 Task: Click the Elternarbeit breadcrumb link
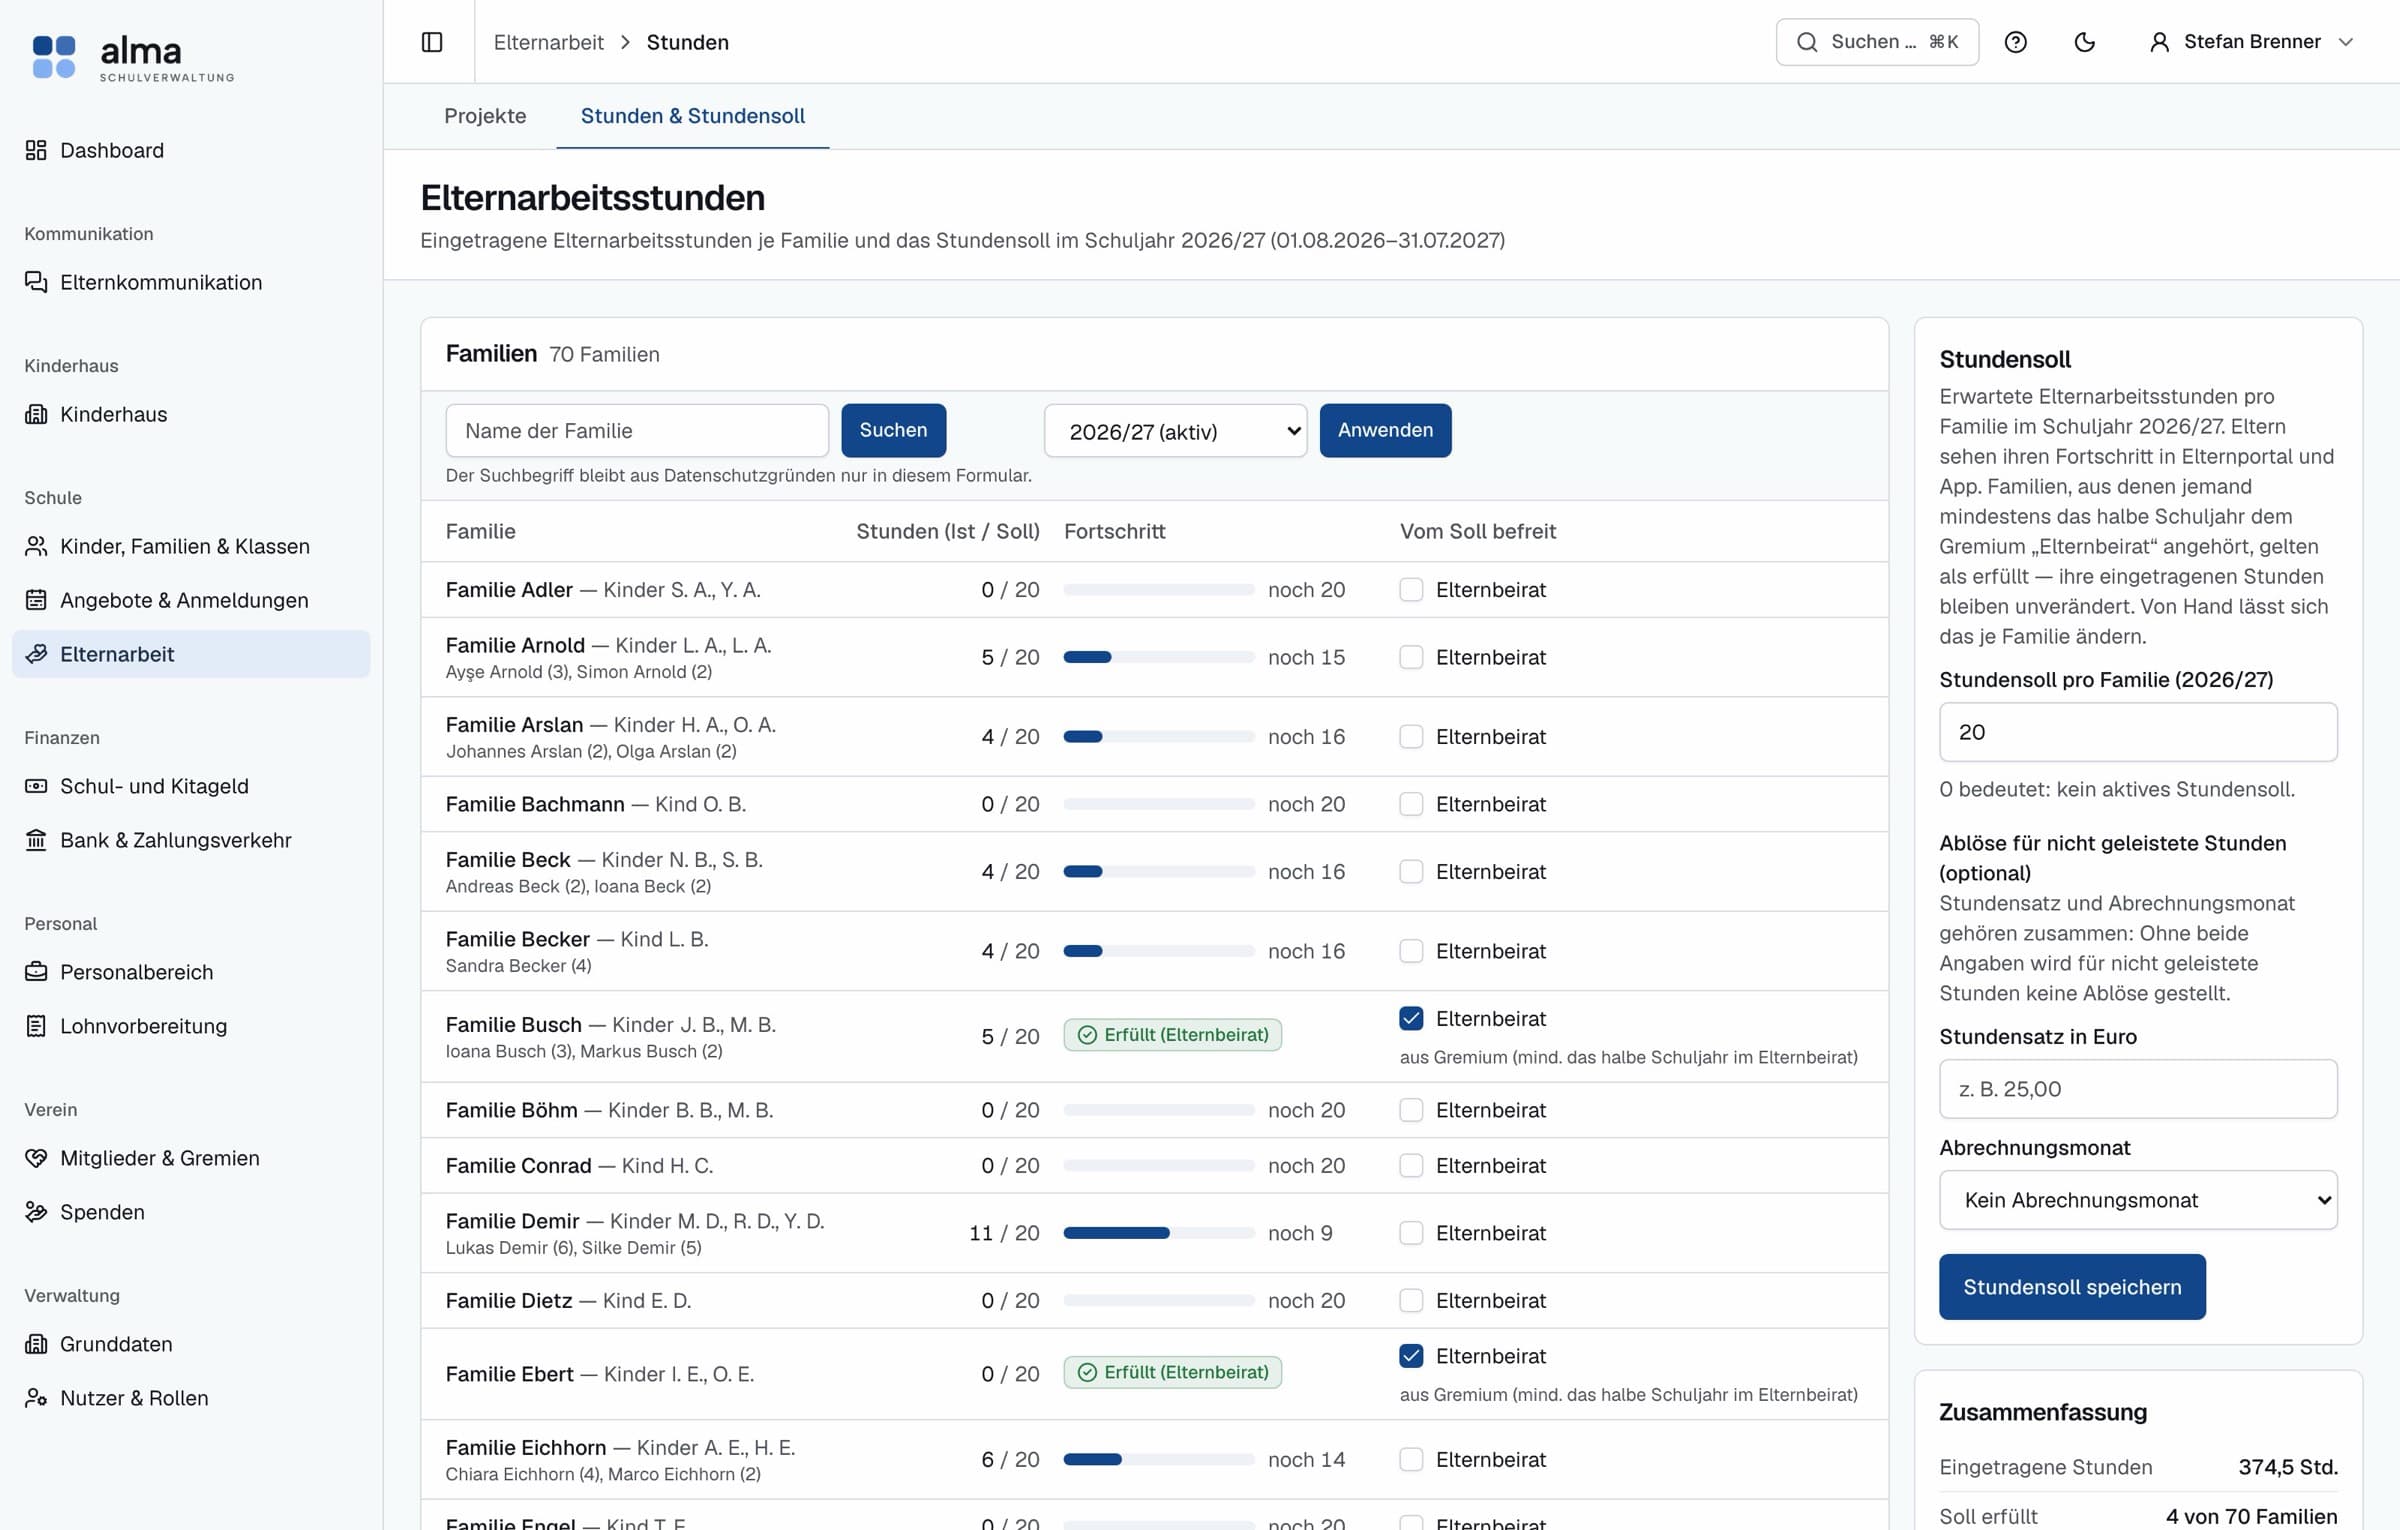[x=549, y=42]
